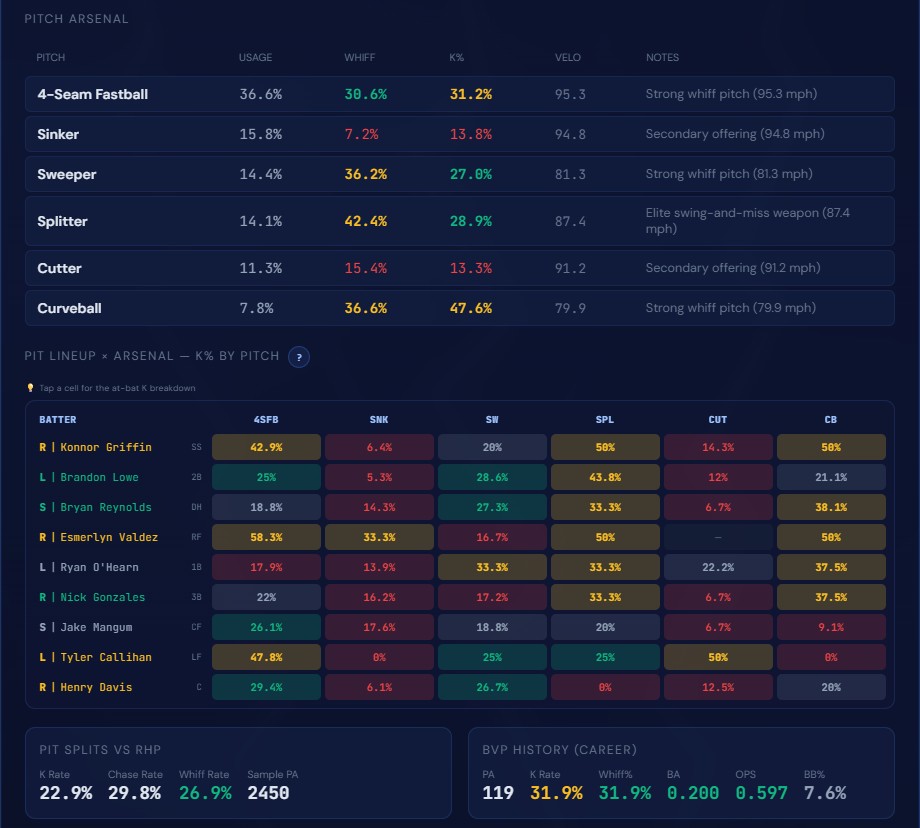Image resolution: width=920 pixels, height=828 pixels.
Task: Click the USAGE column header
Action: click(255, 58)
